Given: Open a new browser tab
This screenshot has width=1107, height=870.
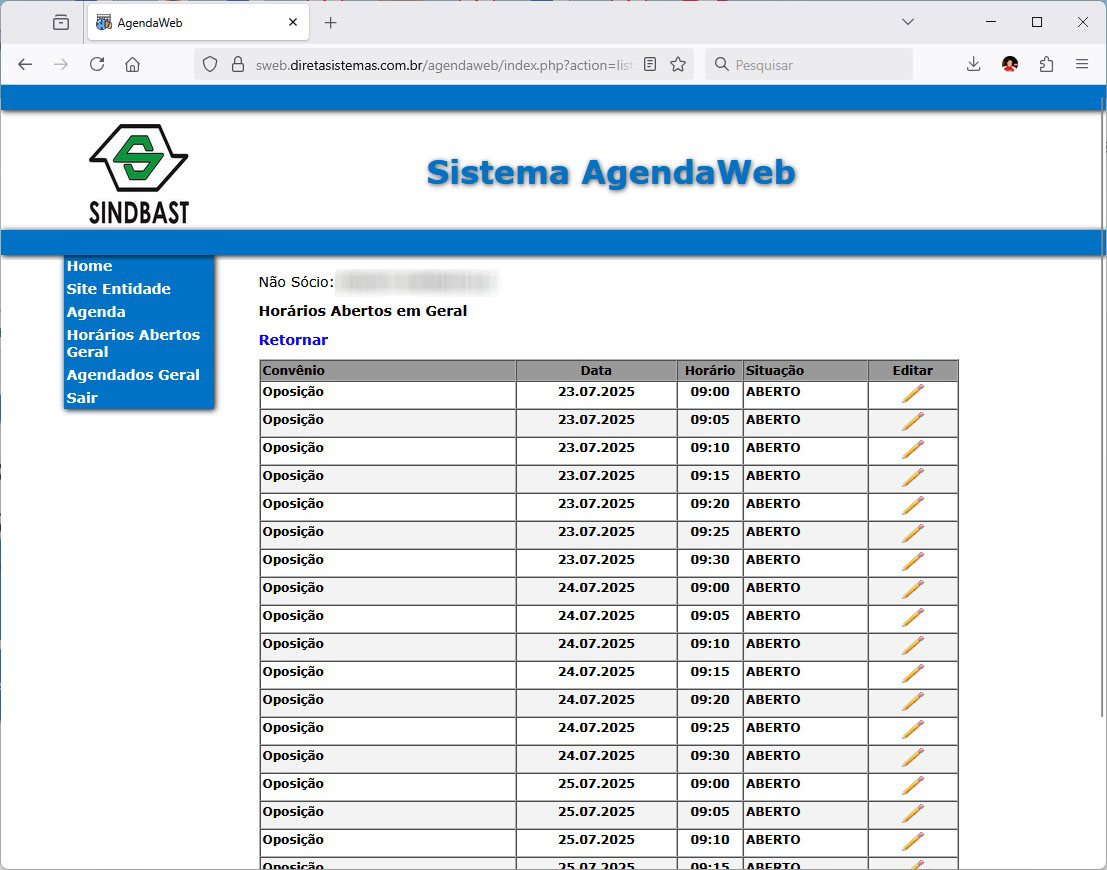Looking at the screenshot, I should click(331, 22).
